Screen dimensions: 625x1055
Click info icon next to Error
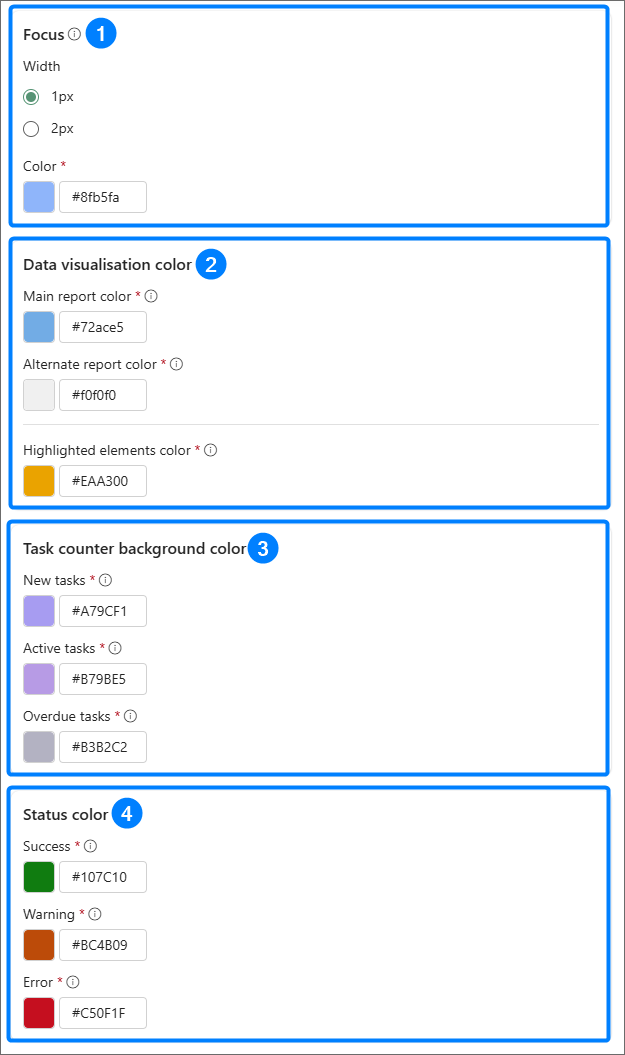pos(73,982)
